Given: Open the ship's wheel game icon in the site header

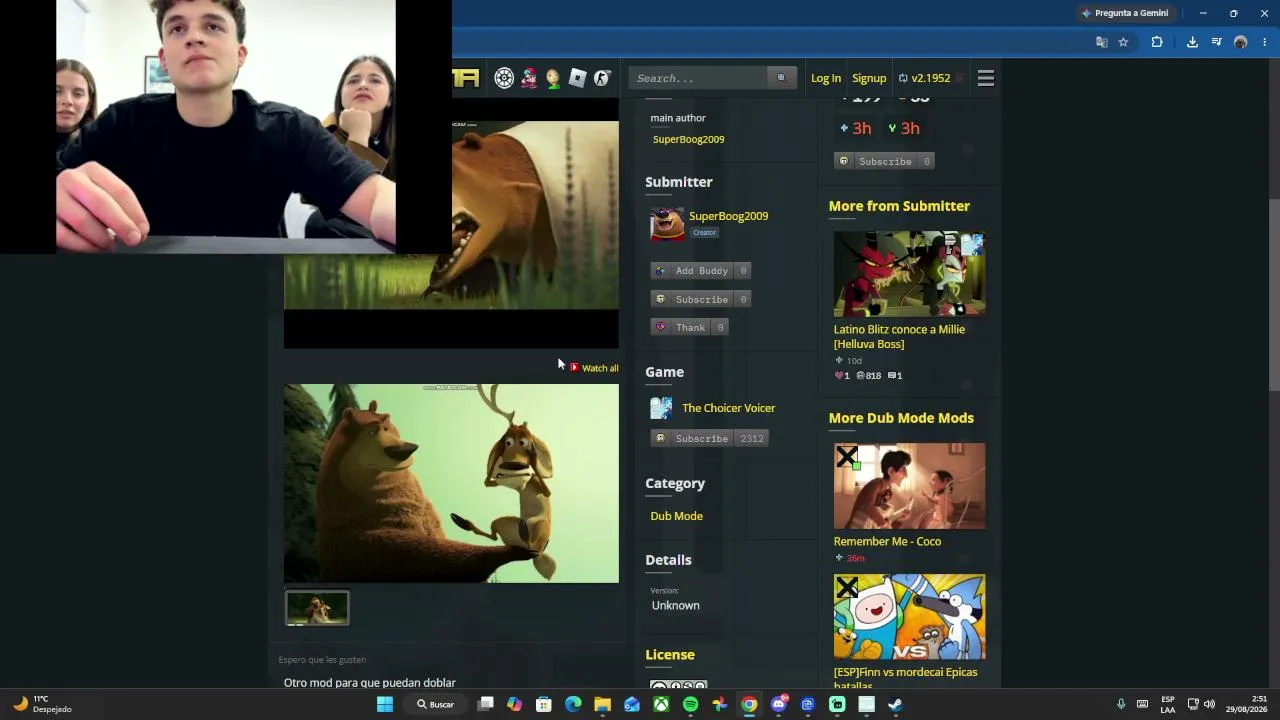Looking at the screenshot, I should [x=504, y=78].
